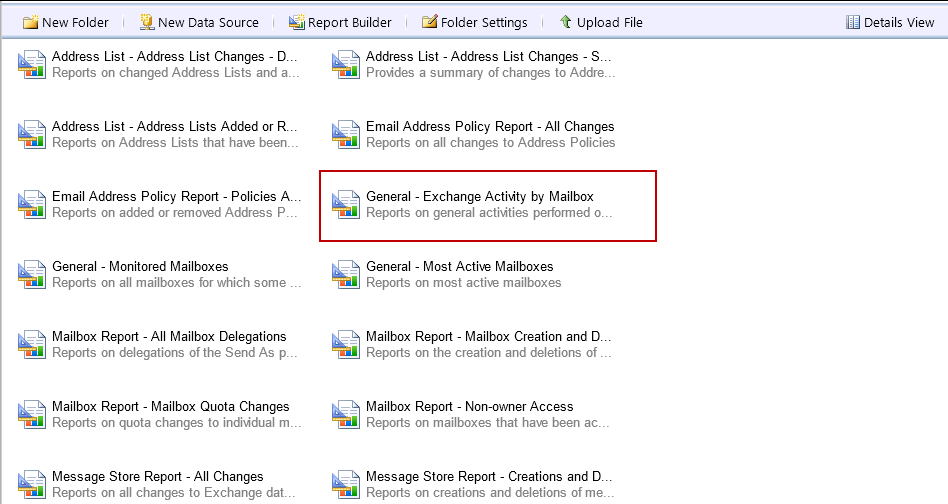Screen dimensions: 948x504
Task: Open Address List - Address List Changes - D... report
Action: [175, 56]
